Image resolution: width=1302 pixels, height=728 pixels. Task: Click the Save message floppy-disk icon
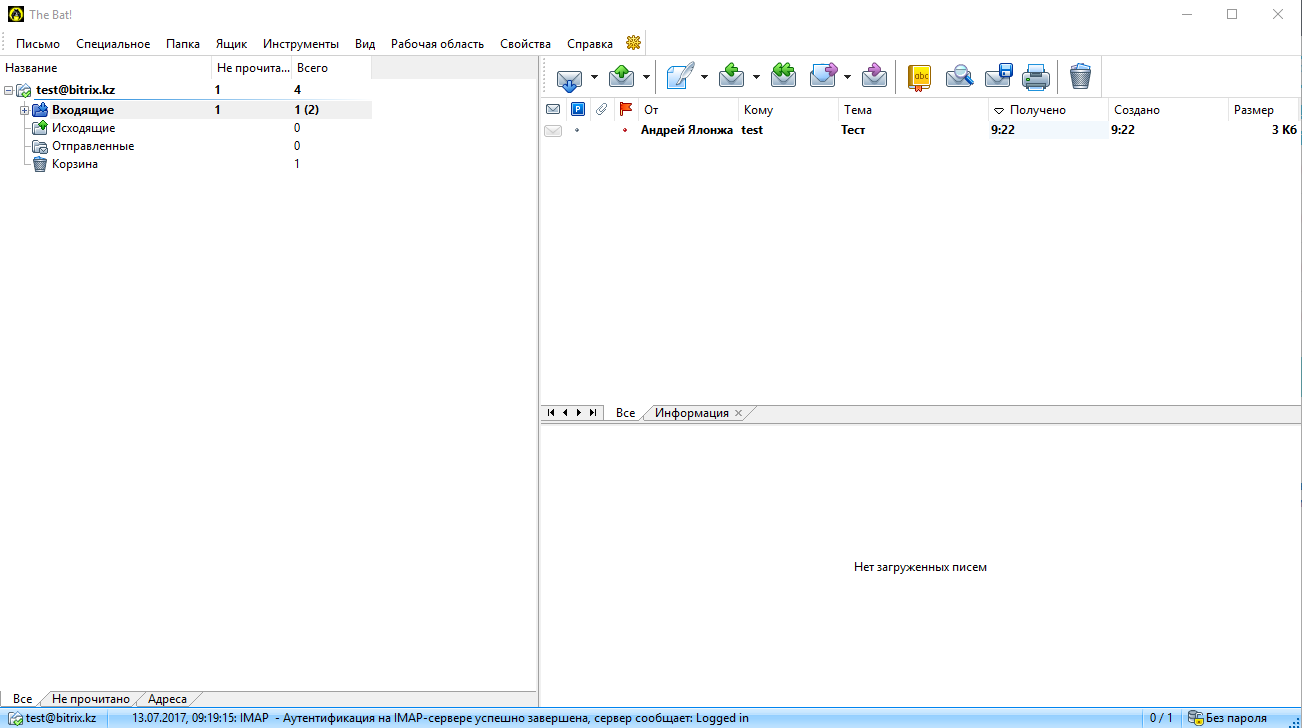pyautogui.click(x=998, y=77)
